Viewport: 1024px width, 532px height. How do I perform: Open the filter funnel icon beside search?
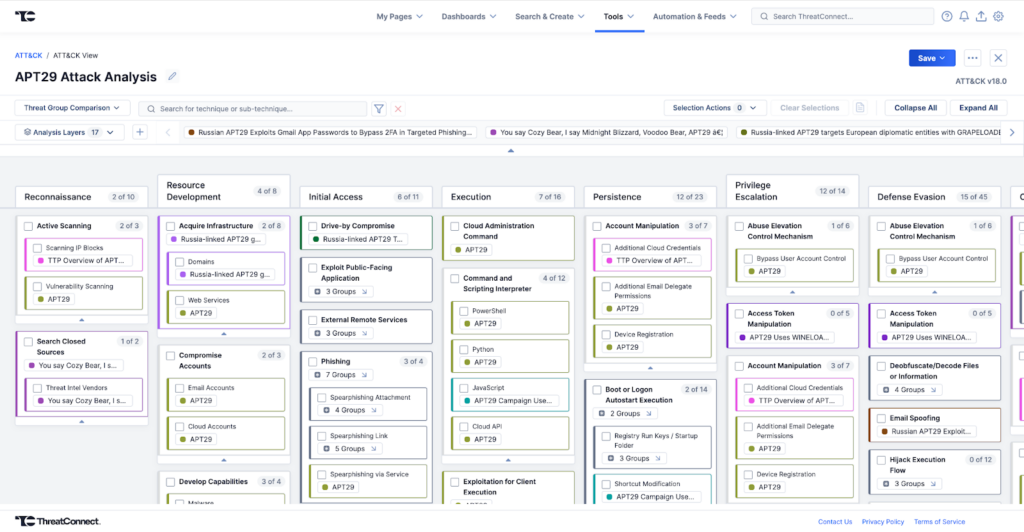point(379,108)
